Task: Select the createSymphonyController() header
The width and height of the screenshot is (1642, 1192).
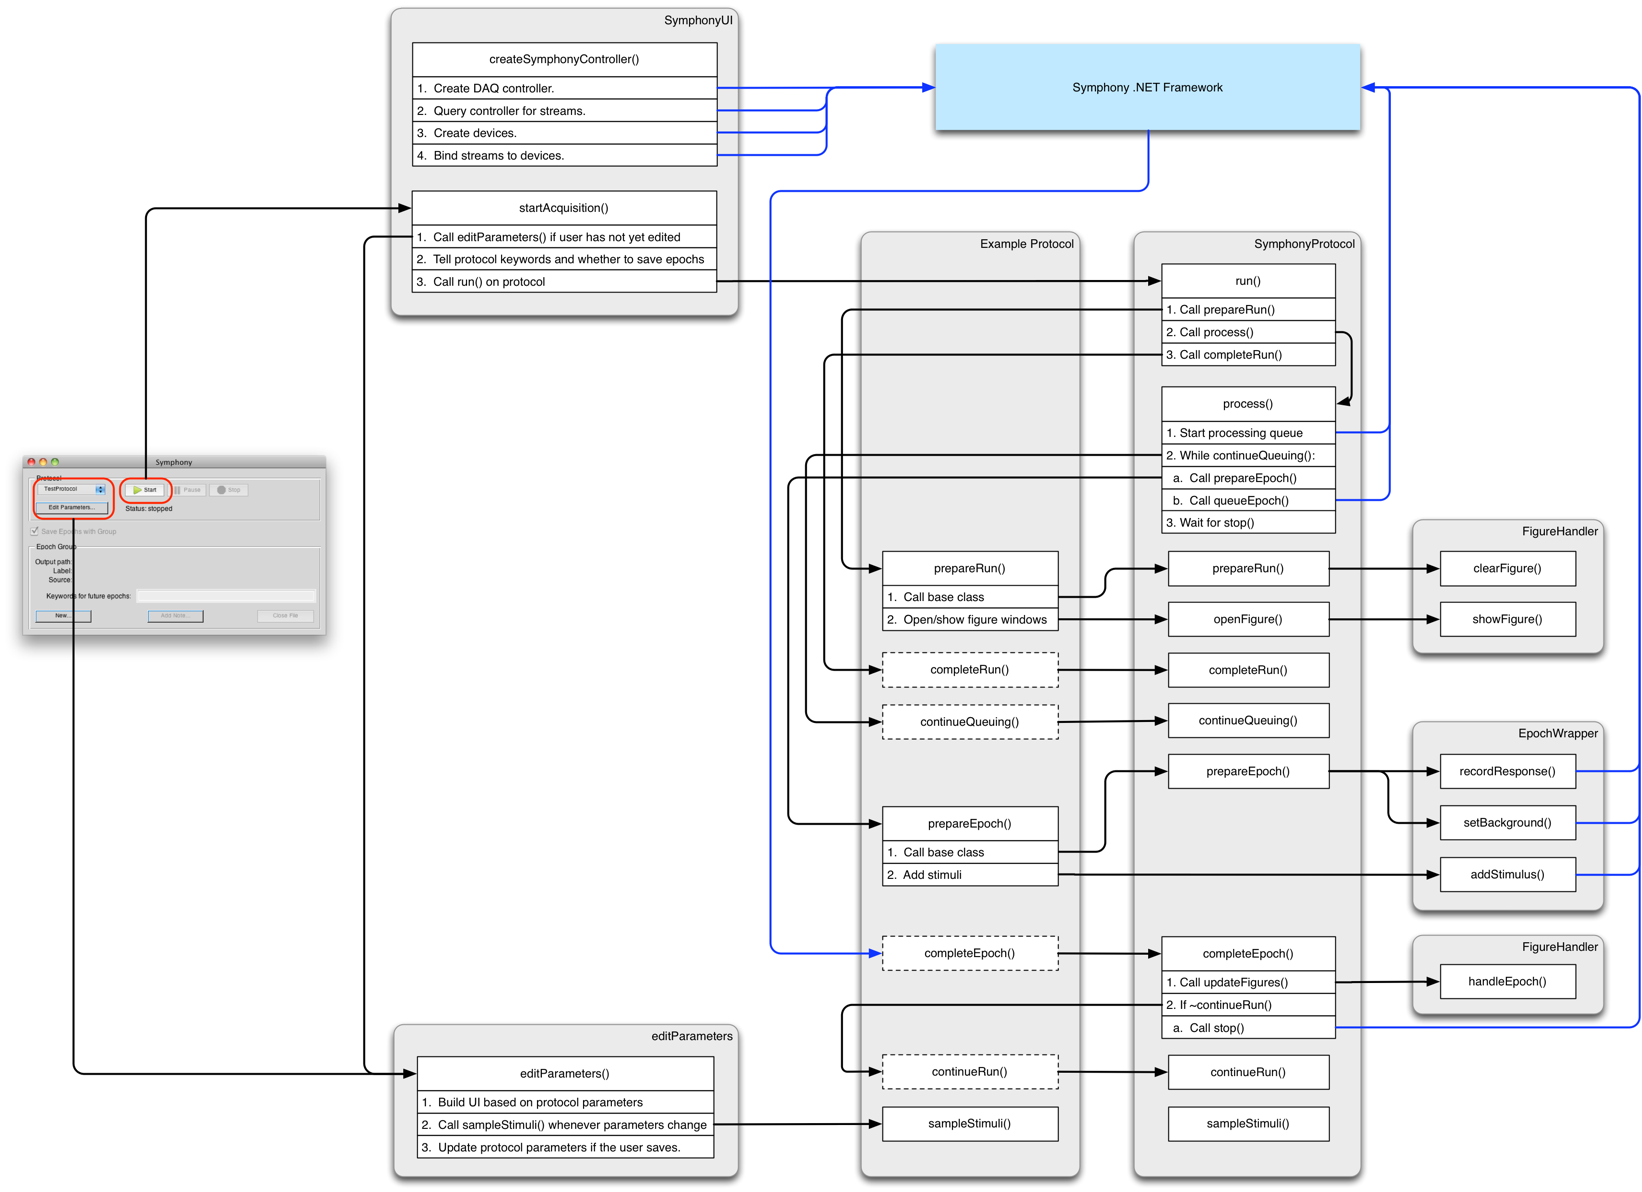Action: (x=564, y=59)
